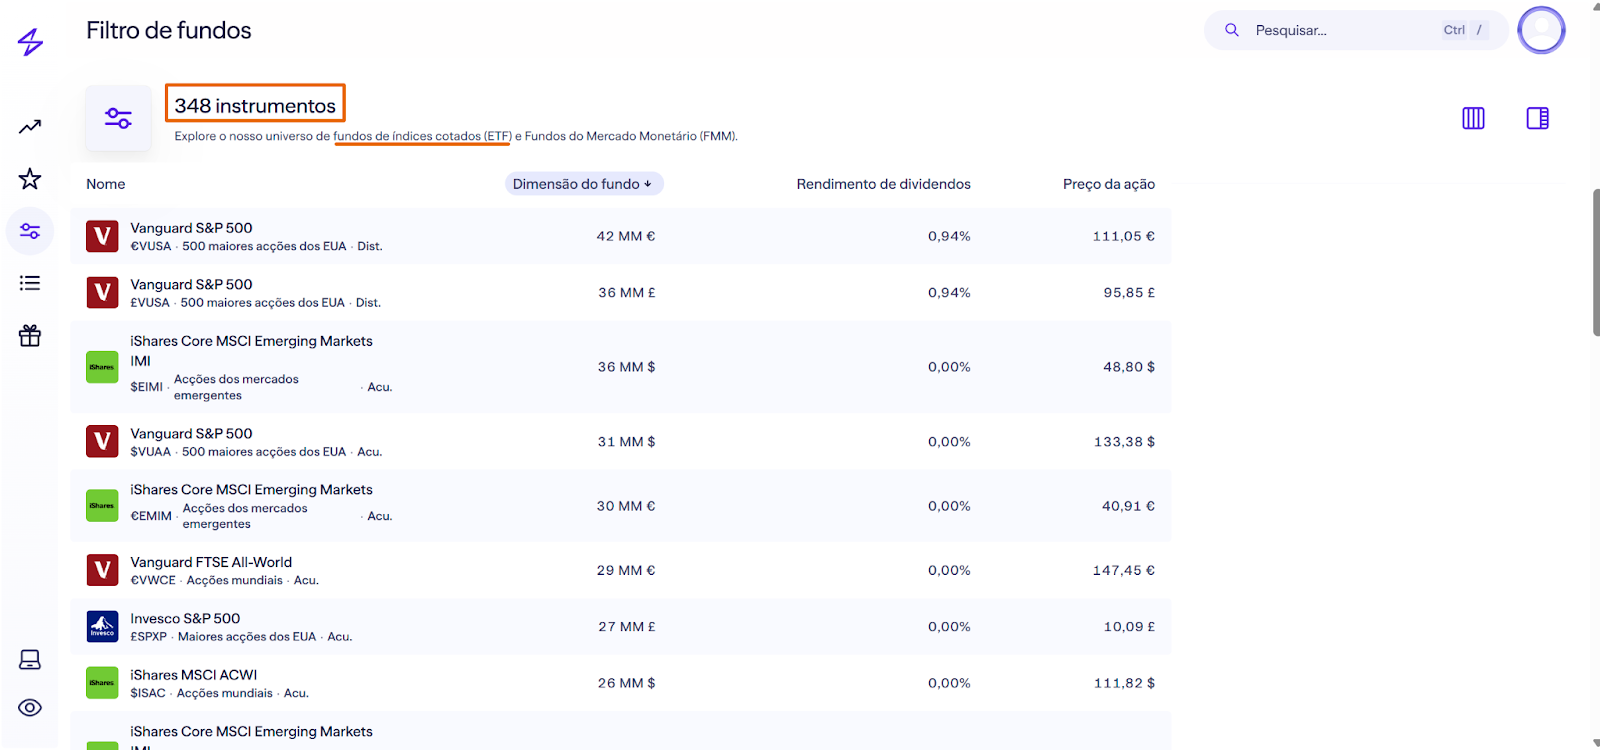Viewport: 1600px width, 750px height.
Task: Click the Filtro de fundos page title
Action: [x=169, y=31]
